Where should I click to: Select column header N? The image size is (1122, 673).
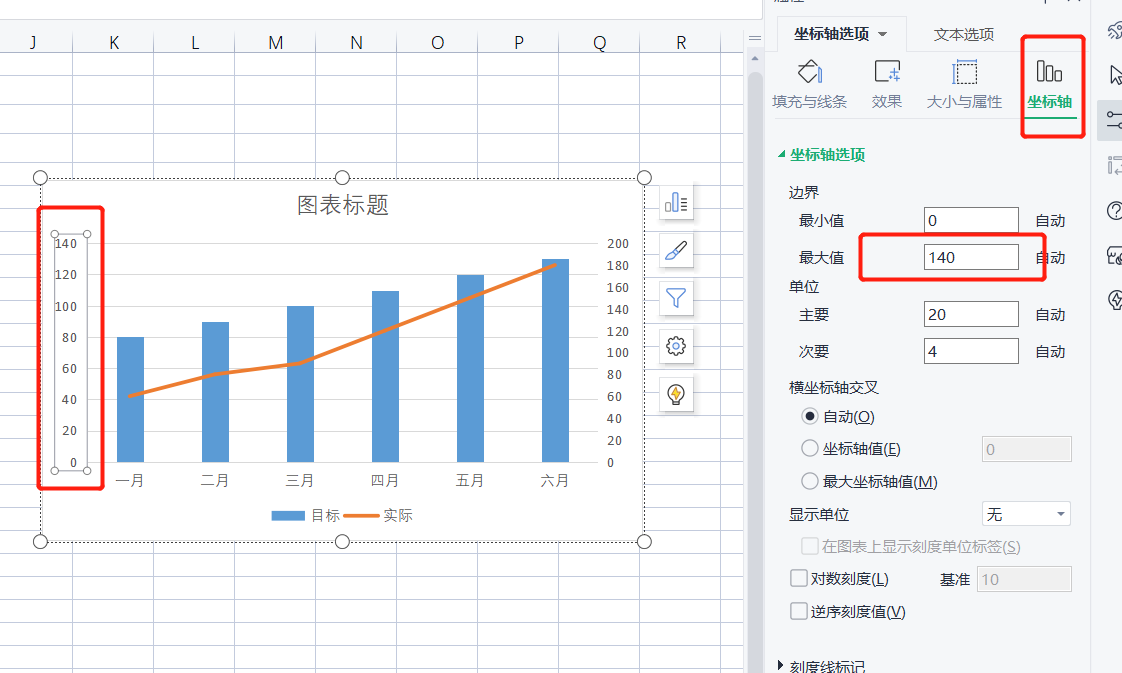356,43
